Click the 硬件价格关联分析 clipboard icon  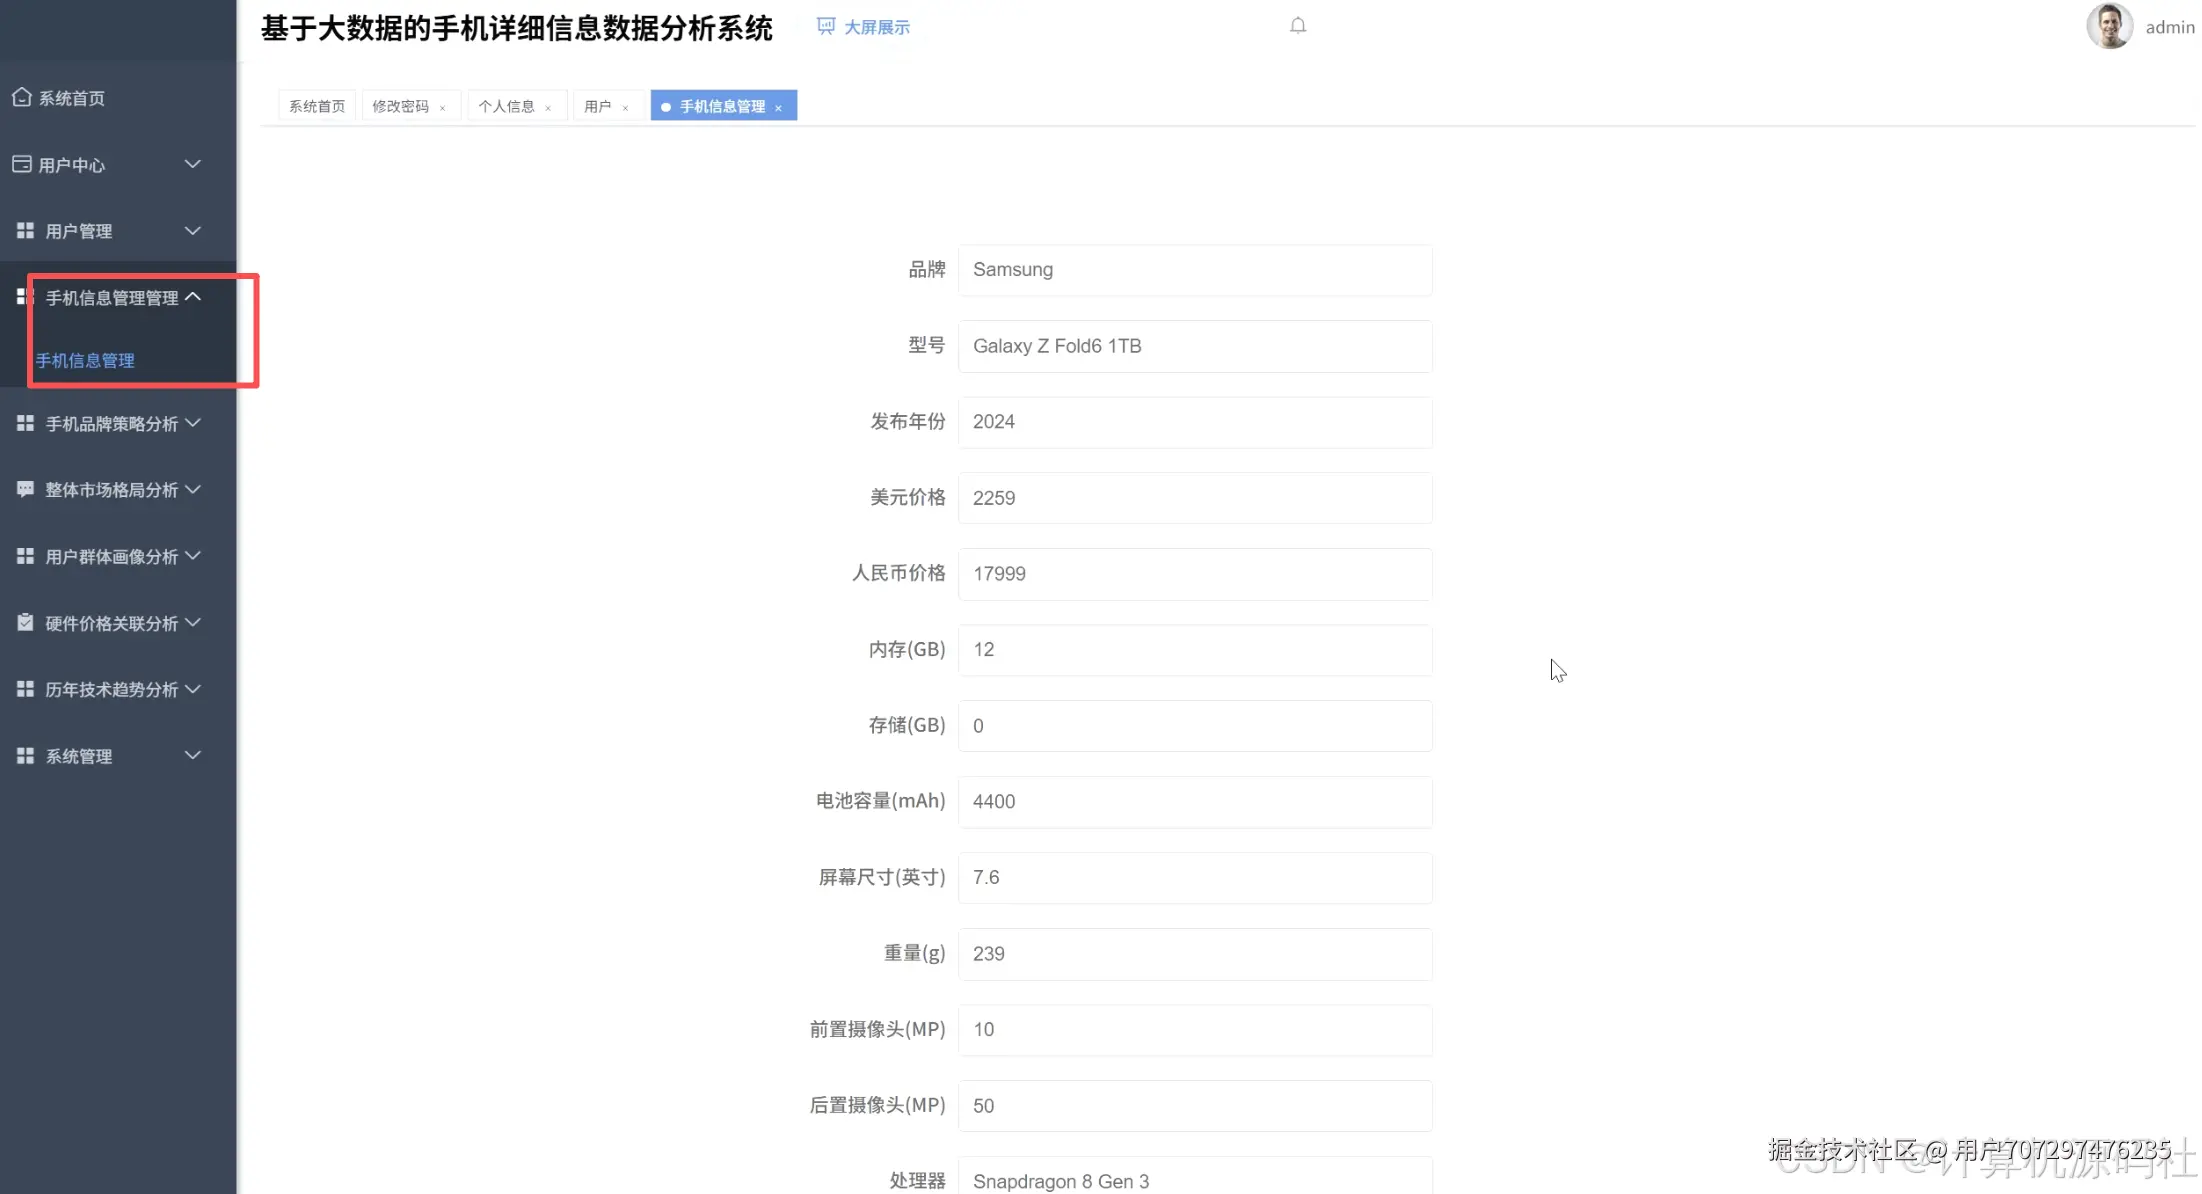24,622
